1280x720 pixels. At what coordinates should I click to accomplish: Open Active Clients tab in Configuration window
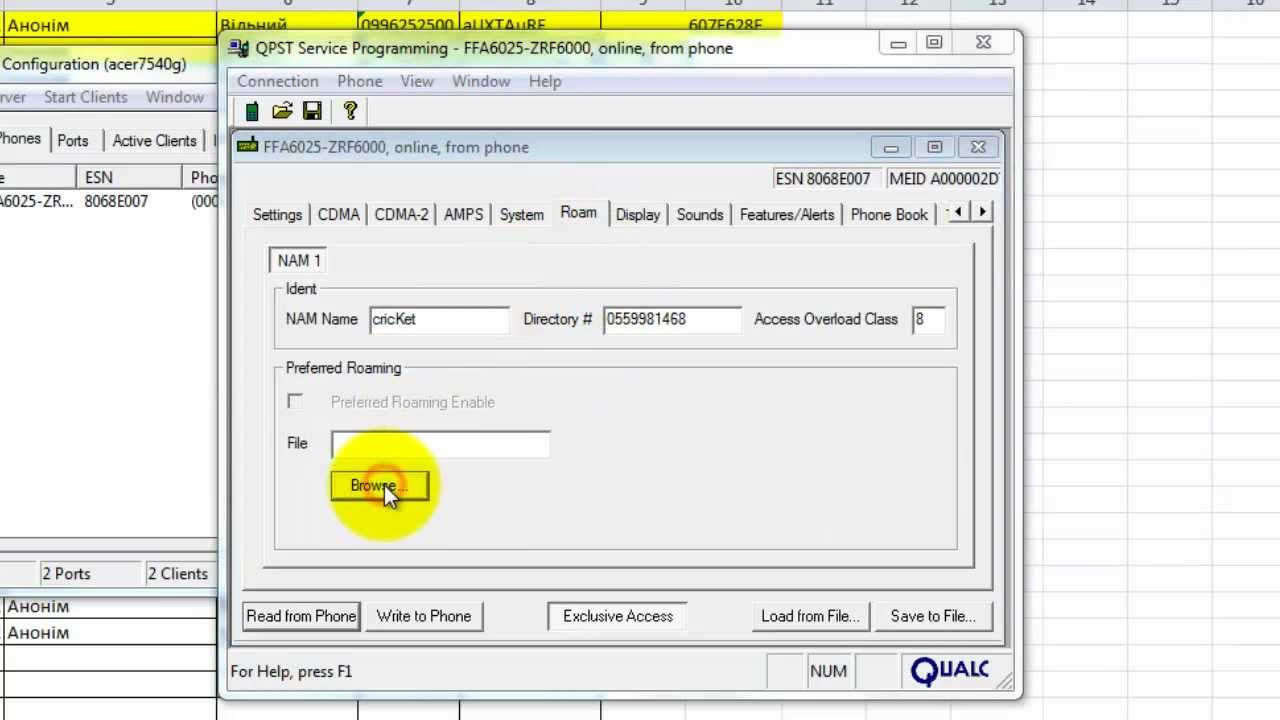click(x=154, y=141)
